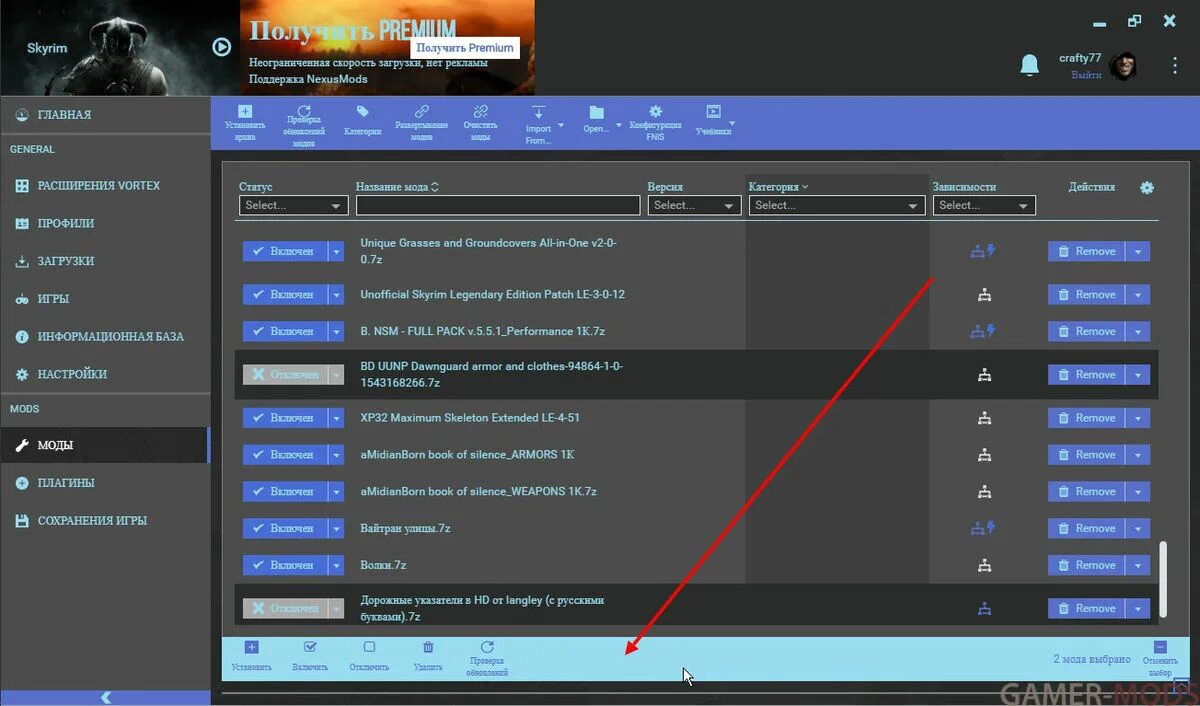Click the Install archive plus icon in the toolbar
This screenshot has width=1200, height=706.
pos(245,111)
